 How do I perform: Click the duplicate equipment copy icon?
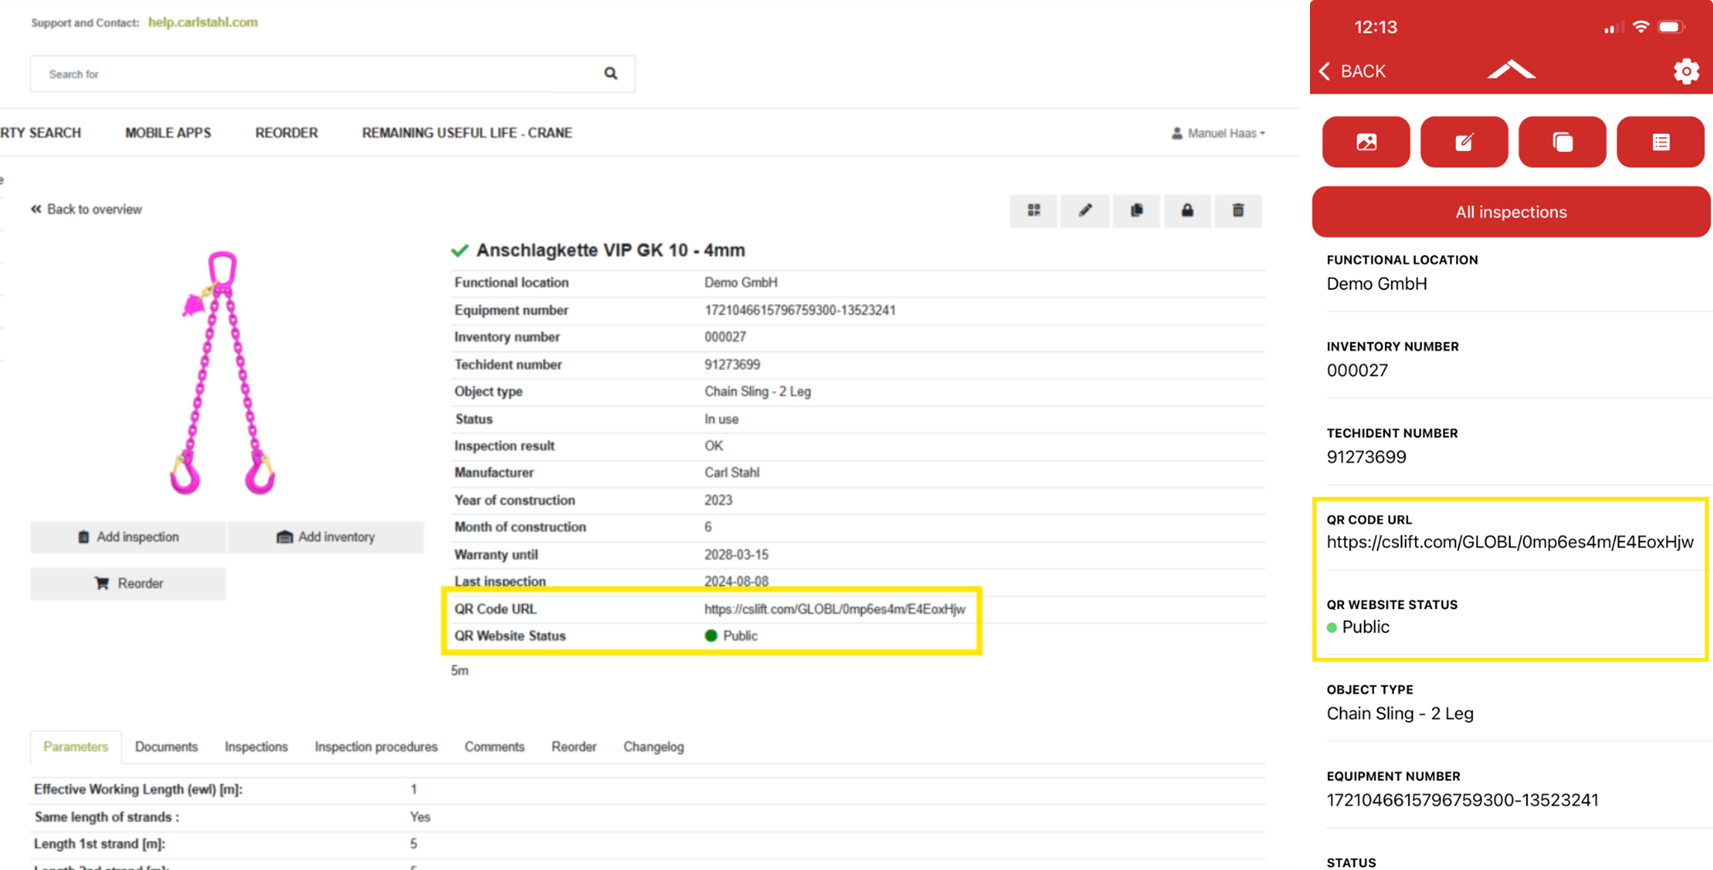click(x=1136, y=211)
